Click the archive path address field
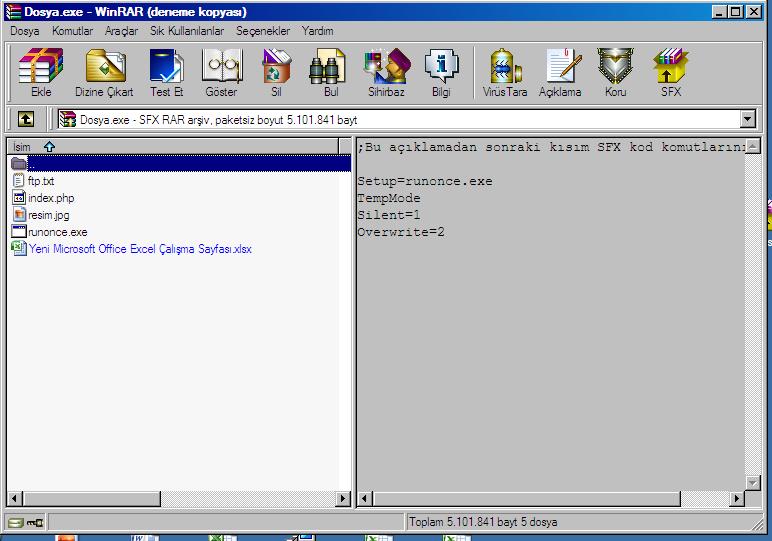The width and height of the screenshot is (772, 541). point(399,119)
